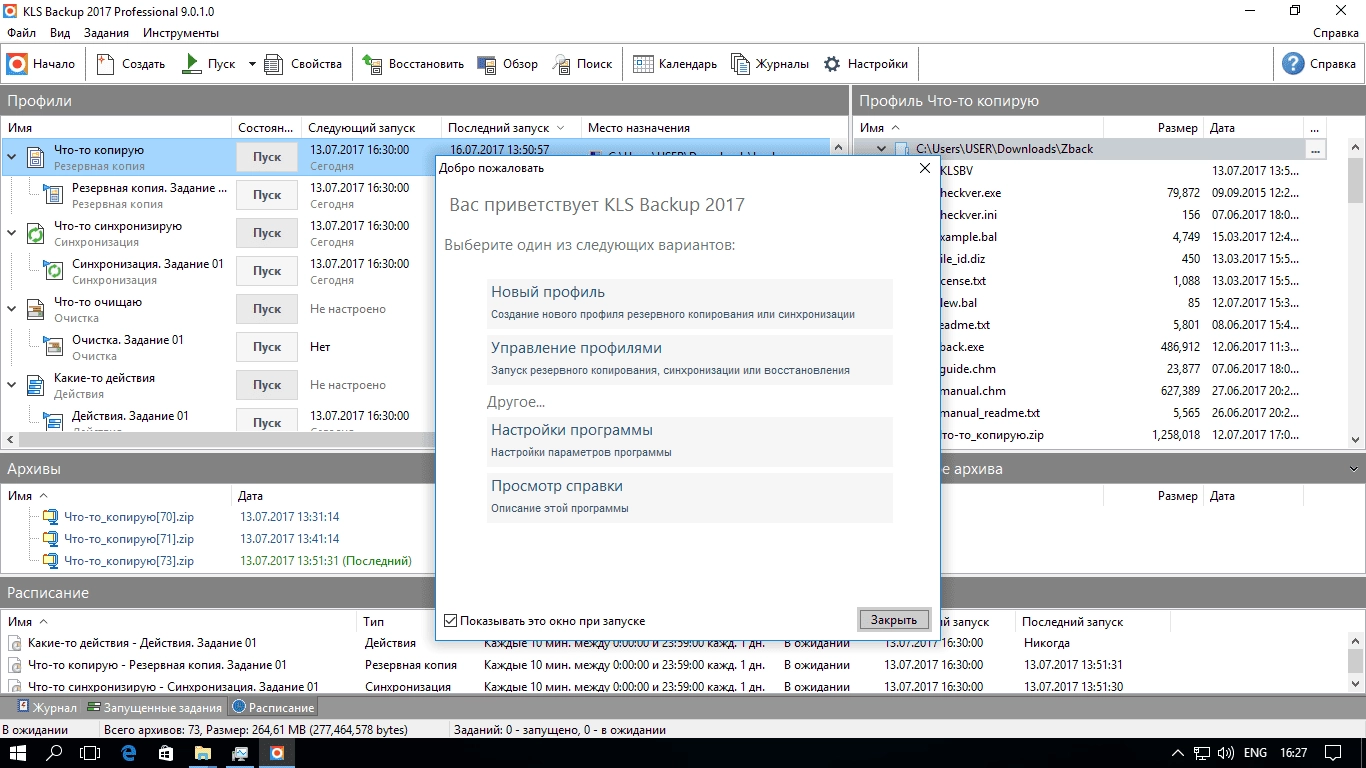Image resolution: width=1366 pixels, height=768 pixels.
Task: Click Пуск in the Какие-то действия row
Action: click(x=267, y=385)
